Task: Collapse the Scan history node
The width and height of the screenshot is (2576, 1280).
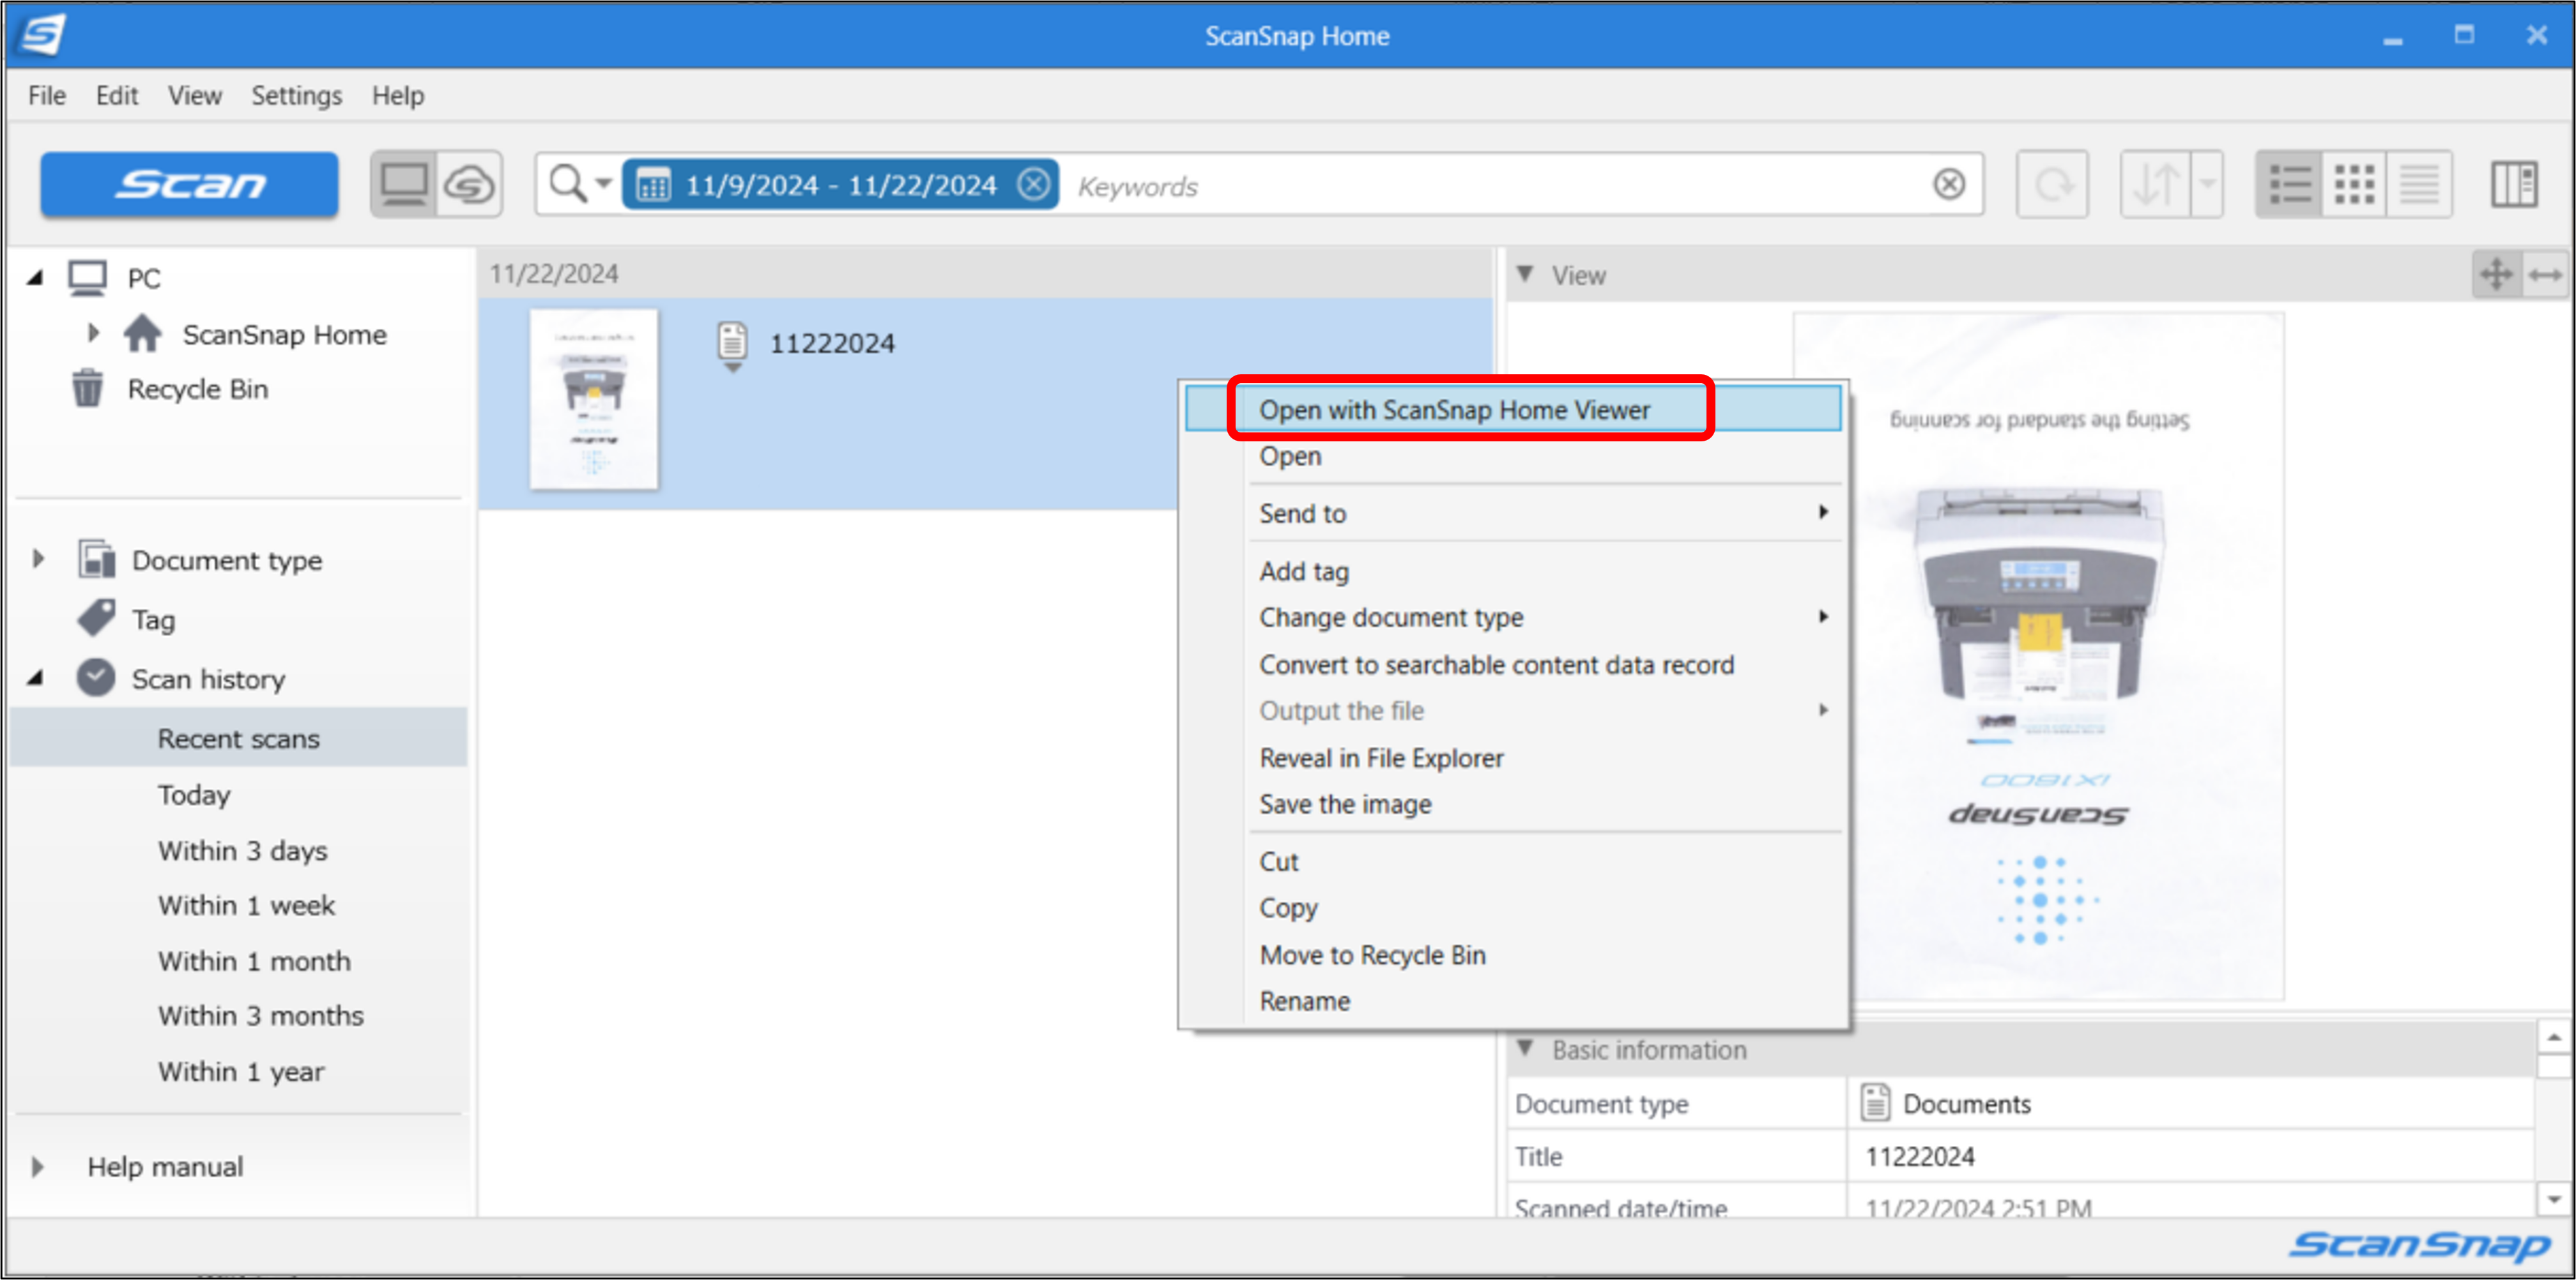Action: (36, 678)
